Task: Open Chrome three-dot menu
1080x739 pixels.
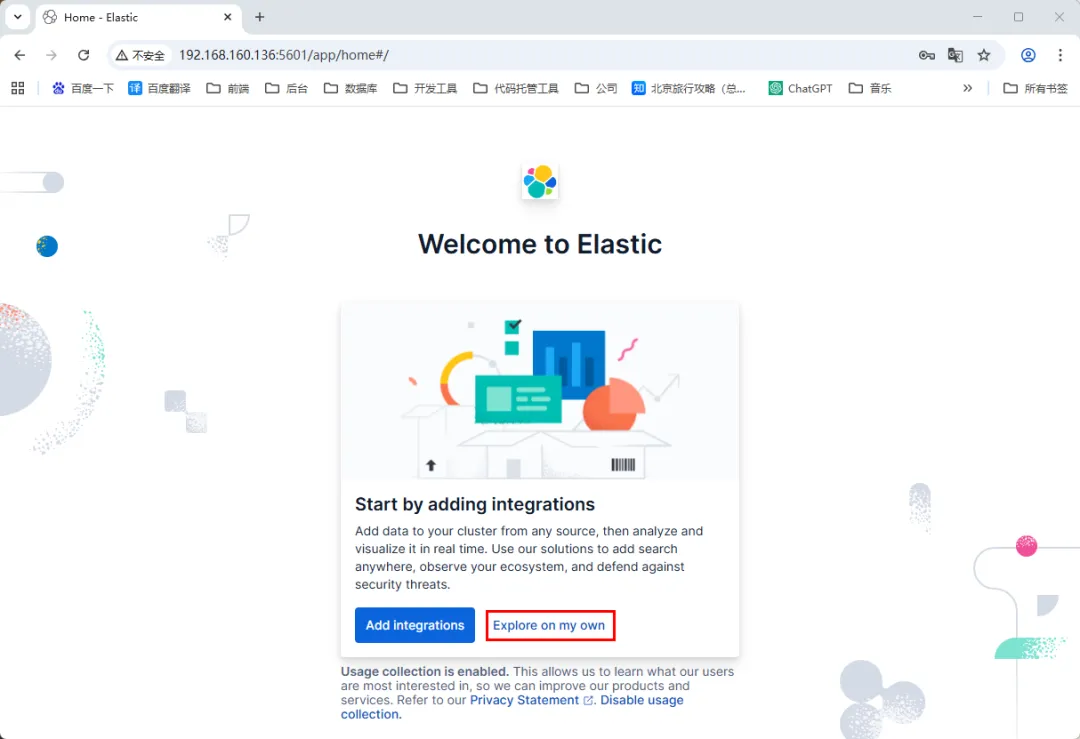Action: [x=1060, y=55]
